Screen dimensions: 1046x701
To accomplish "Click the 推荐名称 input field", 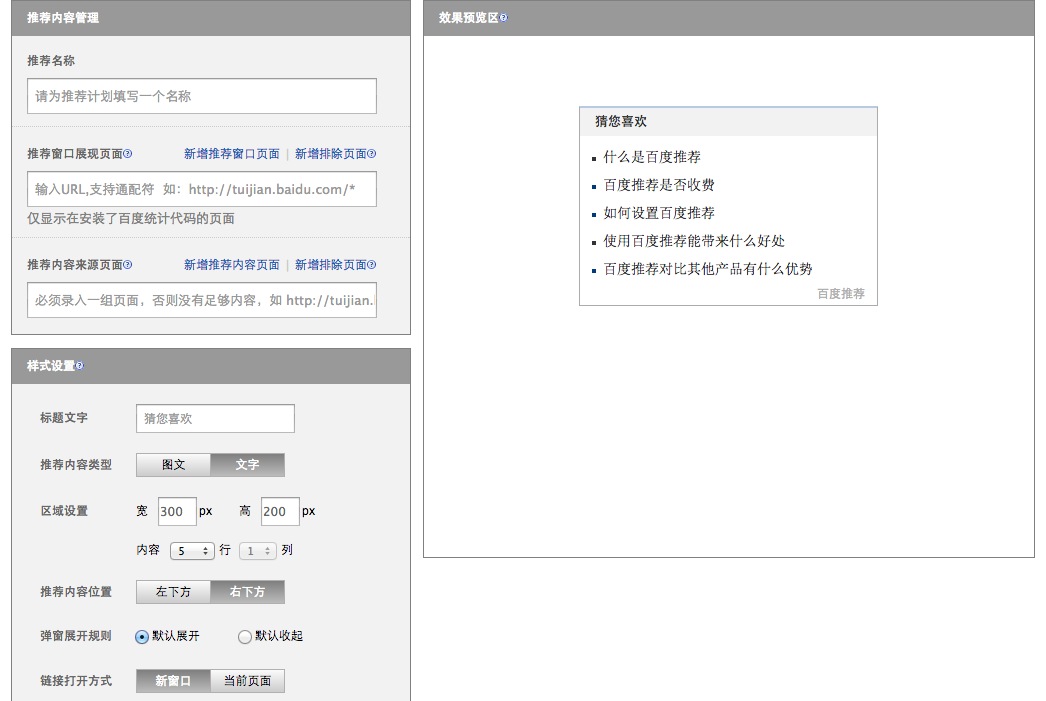I will tap(202, 96).
